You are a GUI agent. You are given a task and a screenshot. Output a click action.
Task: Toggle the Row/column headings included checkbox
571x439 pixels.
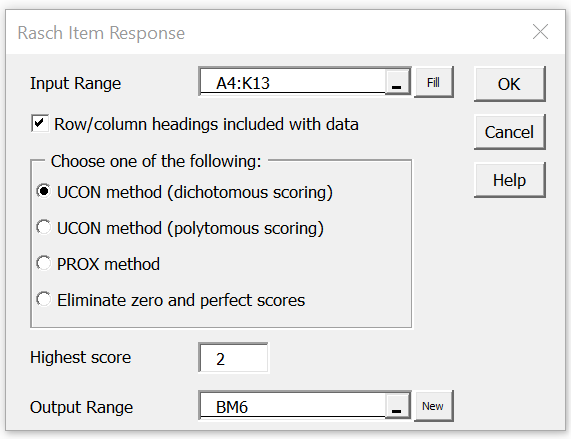(x=40, y=123)
